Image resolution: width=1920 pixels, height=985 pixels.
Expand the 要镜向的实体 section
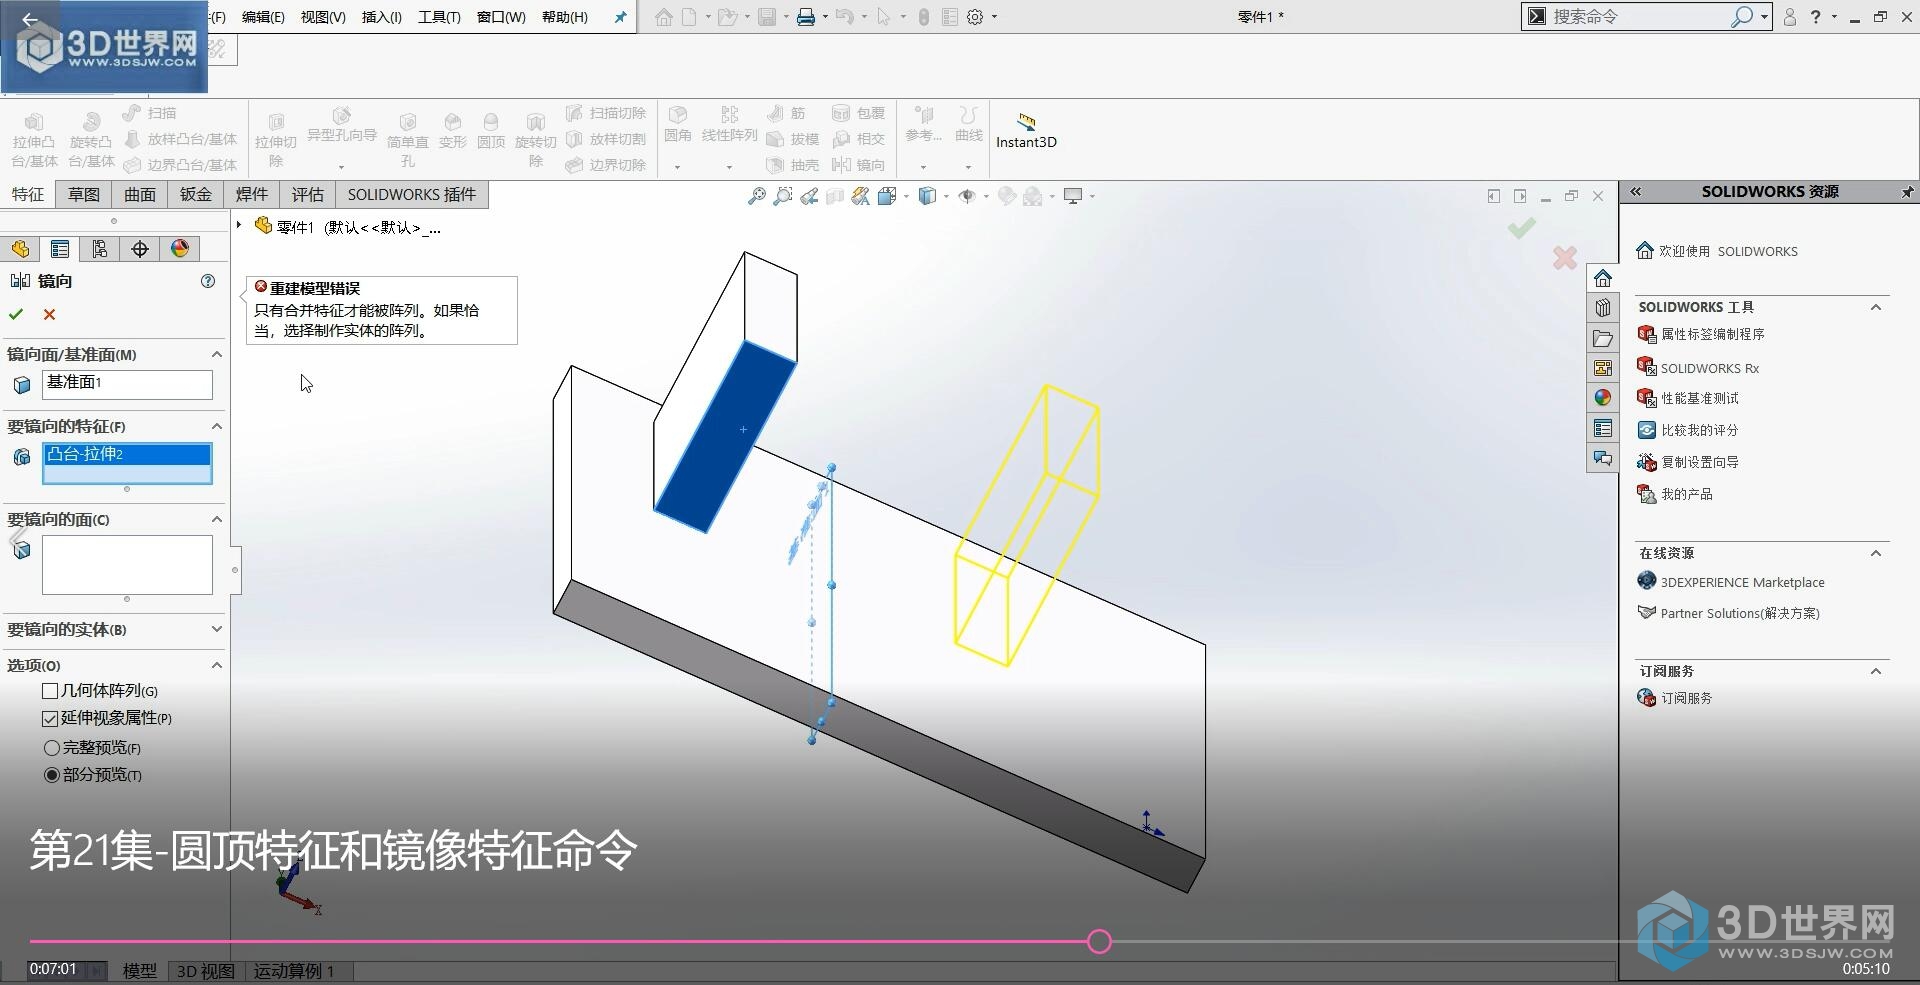pyautogui.click(x=216, y=629)
